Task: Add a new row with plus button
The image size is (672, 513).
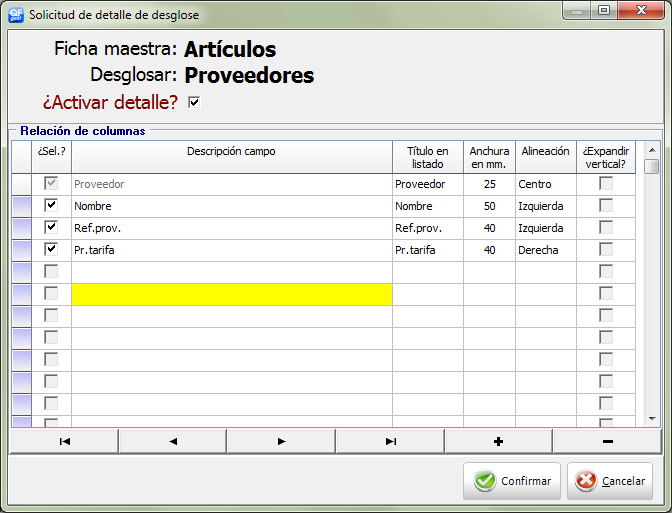Action: (x=498, y=441)
